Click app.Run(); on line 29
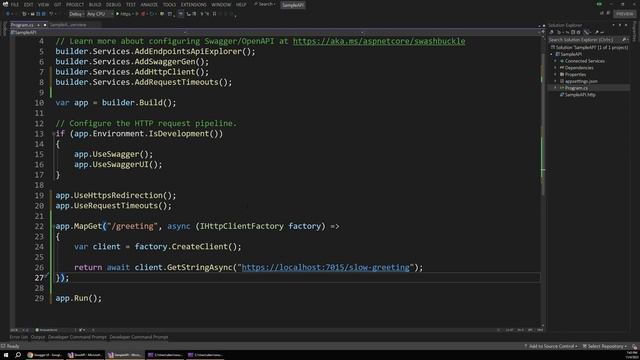The image size is (640, 360). pyautogui.click(x=79, y=298)
